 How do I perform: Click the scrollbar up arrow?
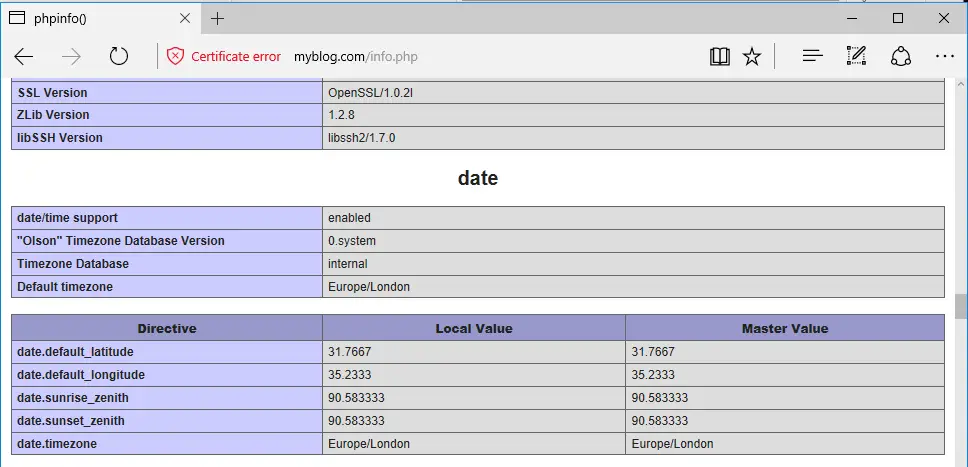point(960,85)
